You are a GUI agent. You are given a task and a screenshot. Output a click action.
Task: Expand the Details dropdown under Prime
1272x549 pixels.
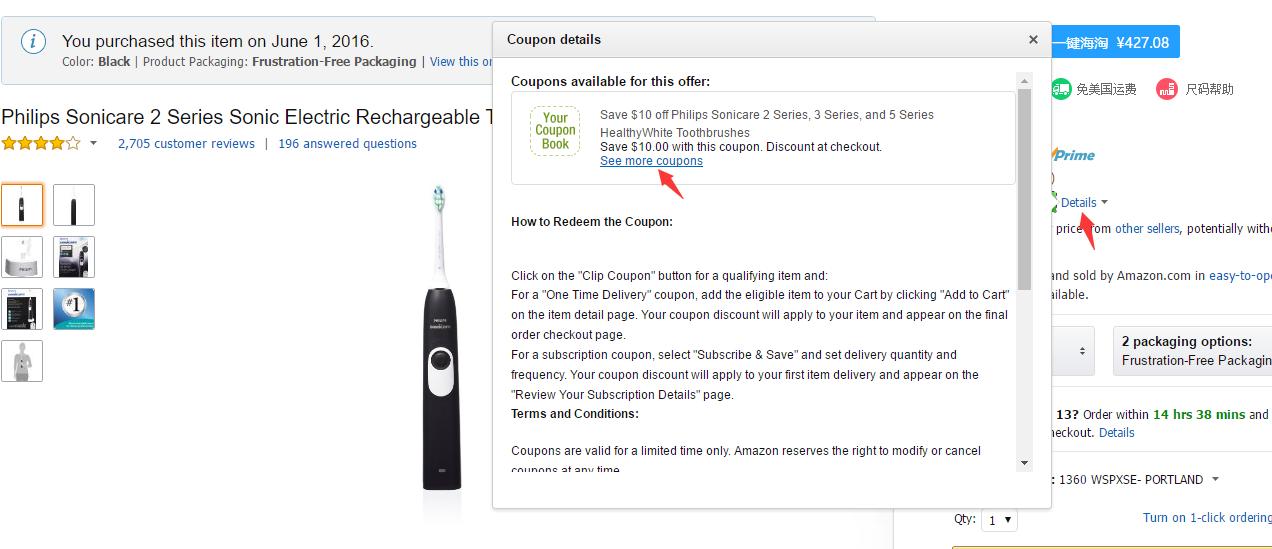click(1084, 202)
